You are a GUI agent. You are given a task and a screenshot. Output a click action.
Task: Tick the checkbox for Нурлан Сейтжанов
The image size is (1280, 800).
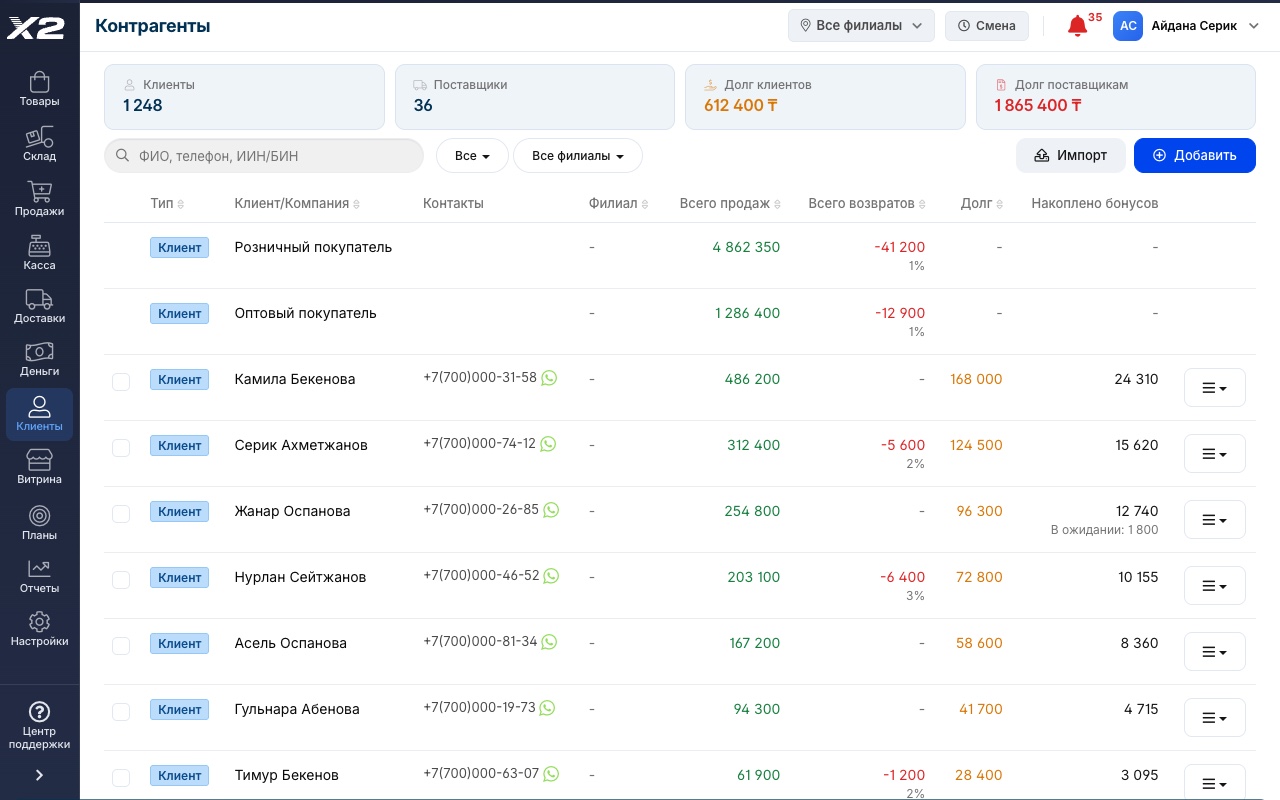[x=121, y=579]
